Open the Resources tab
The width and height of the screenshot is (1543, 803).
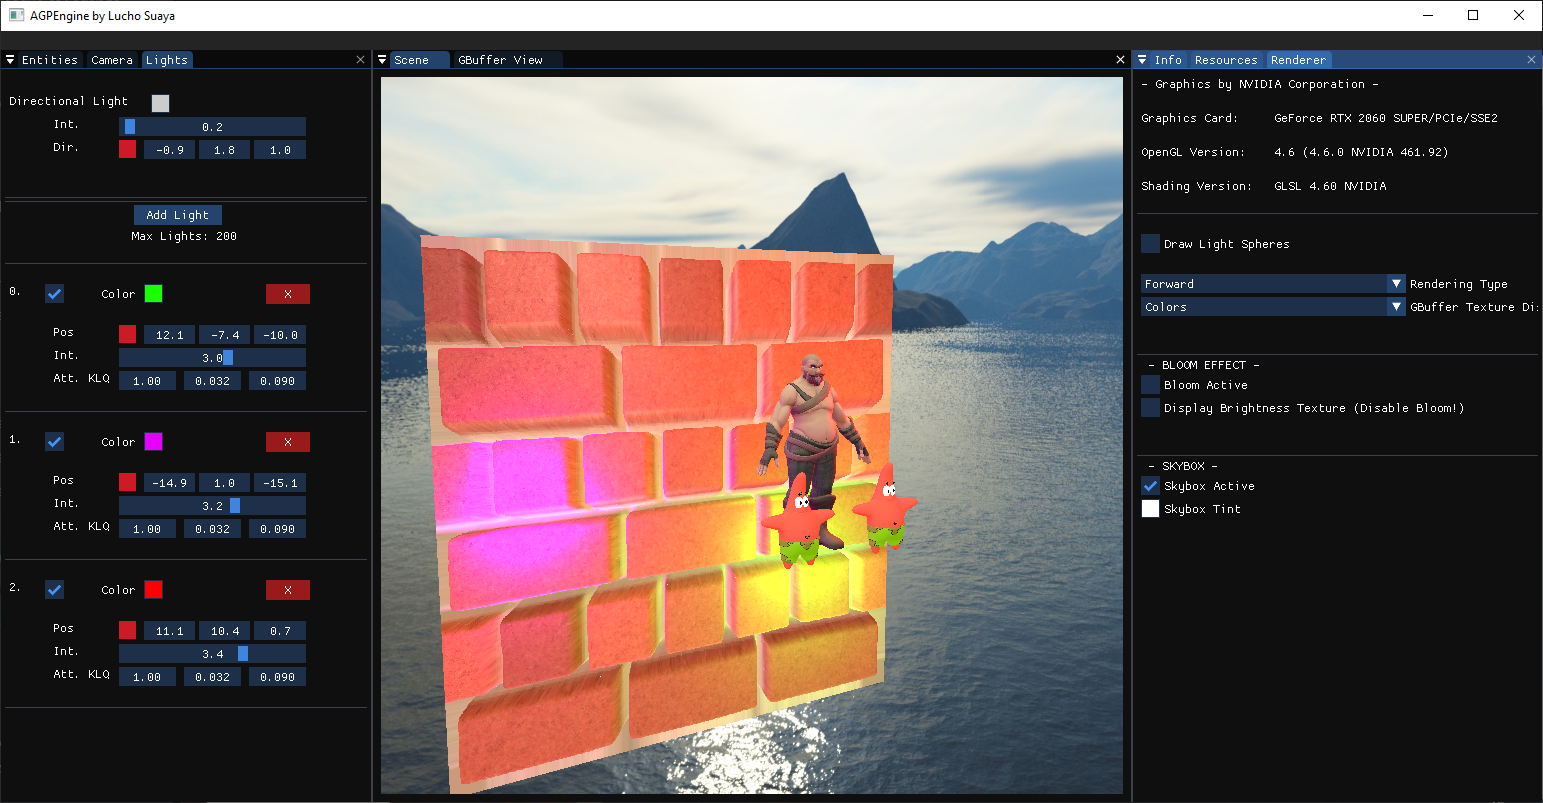(1226, 60)
